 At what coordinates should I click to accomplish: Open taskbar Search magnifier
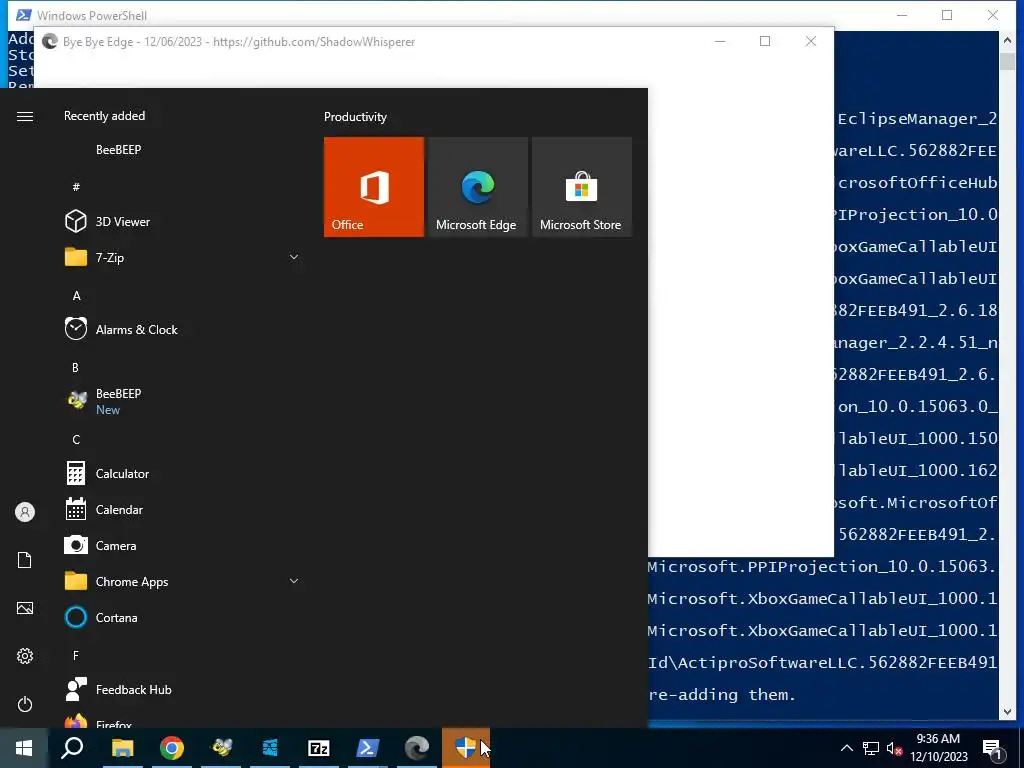(x=72, y=748)
